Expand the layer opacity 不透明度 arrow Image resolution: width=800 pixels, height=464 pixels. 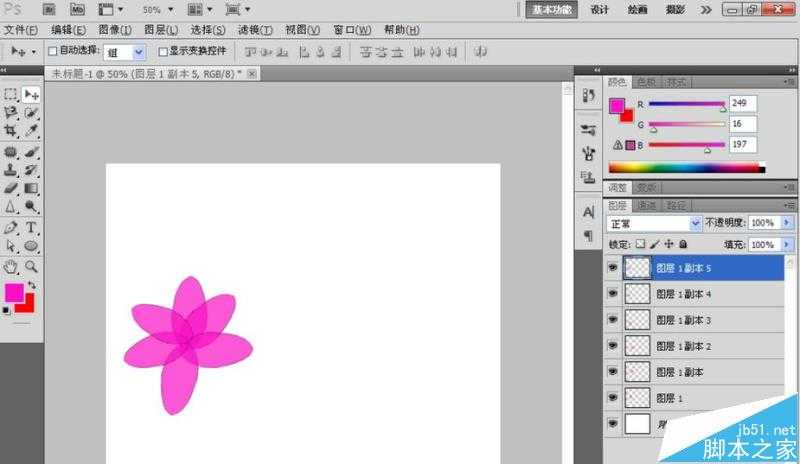788,223
